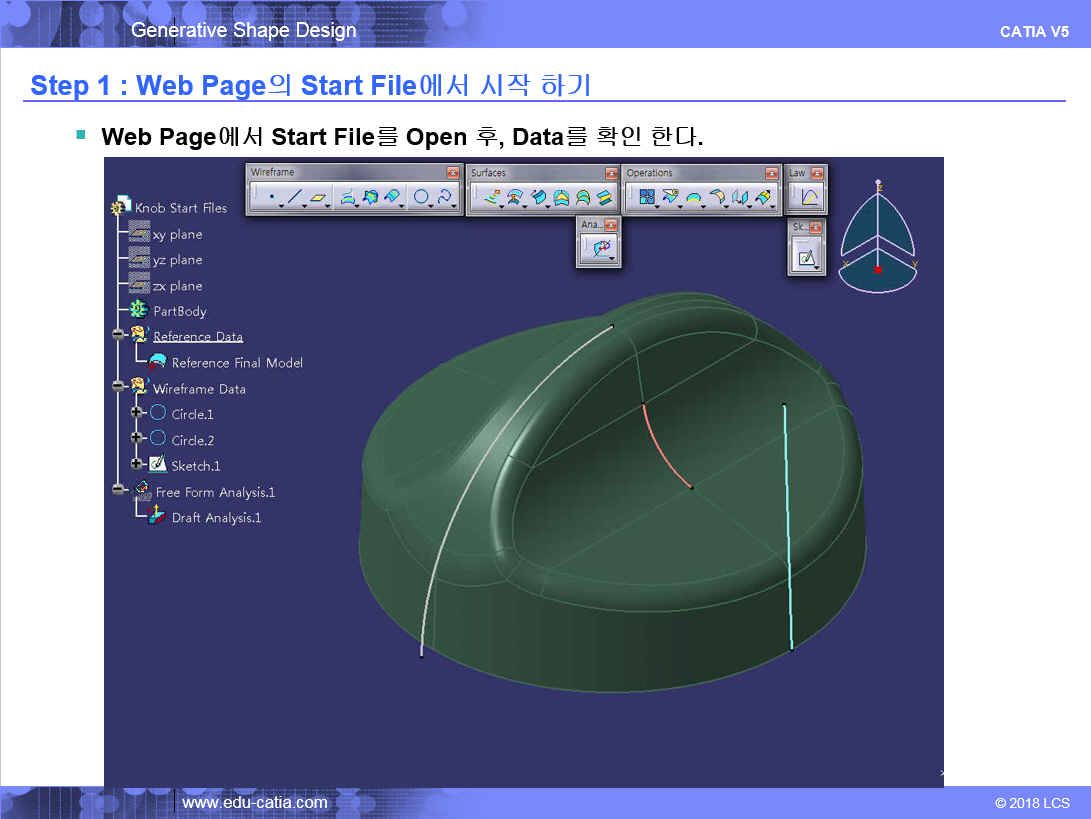
Task: Select xy plane in the specification tree
Action: pos(177,234)
